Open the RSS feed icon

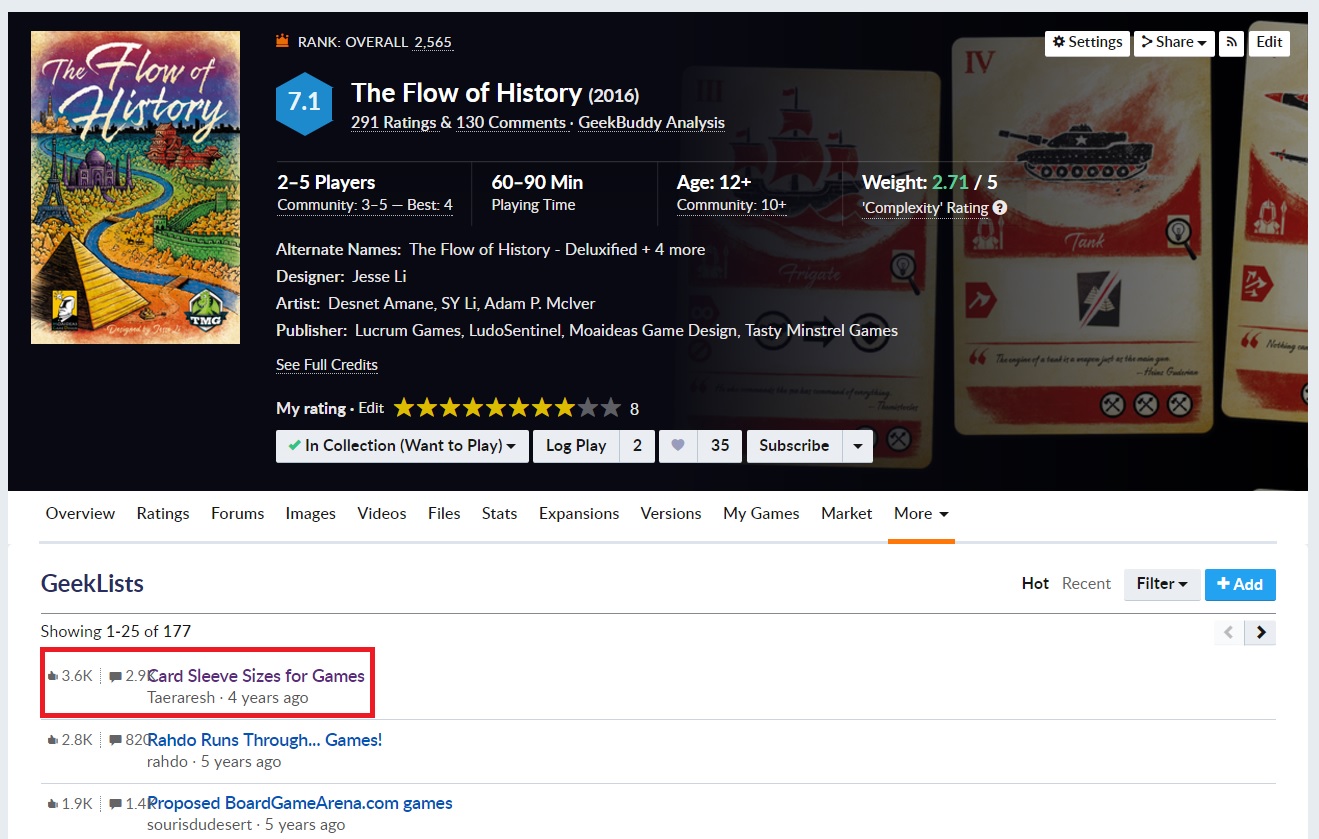pyautogui.click(x=1231, y=43)
